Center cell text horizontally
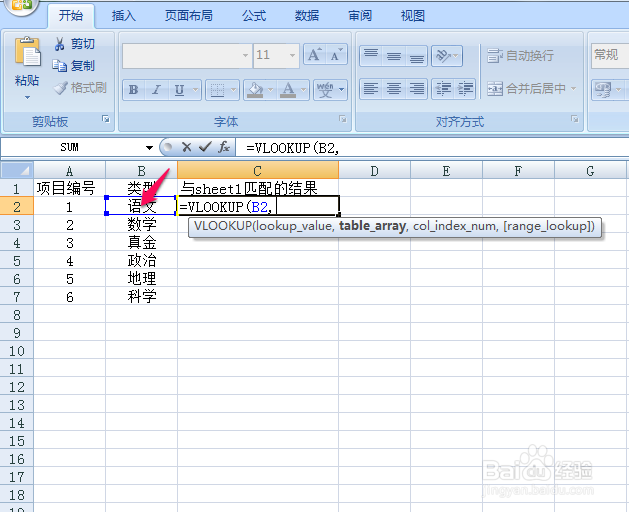 (x=394, y=89)
